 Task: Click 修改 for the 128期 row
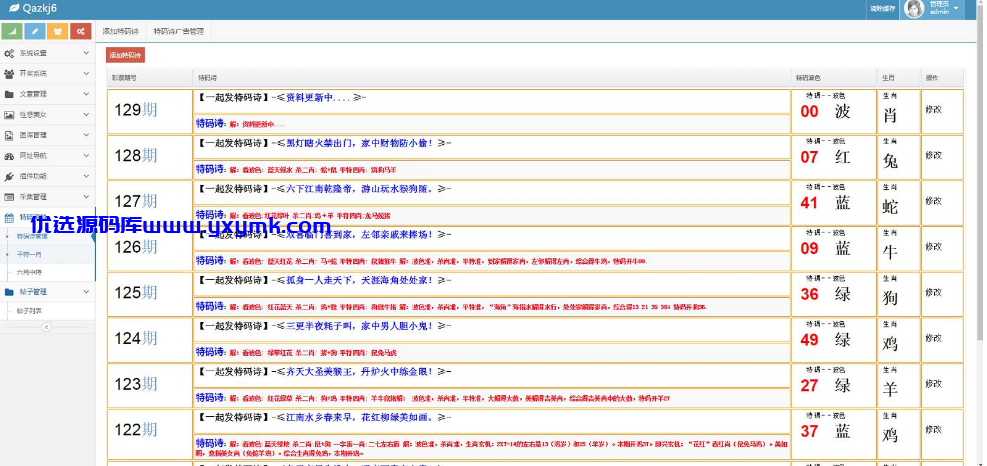click(x=933, y=156)
